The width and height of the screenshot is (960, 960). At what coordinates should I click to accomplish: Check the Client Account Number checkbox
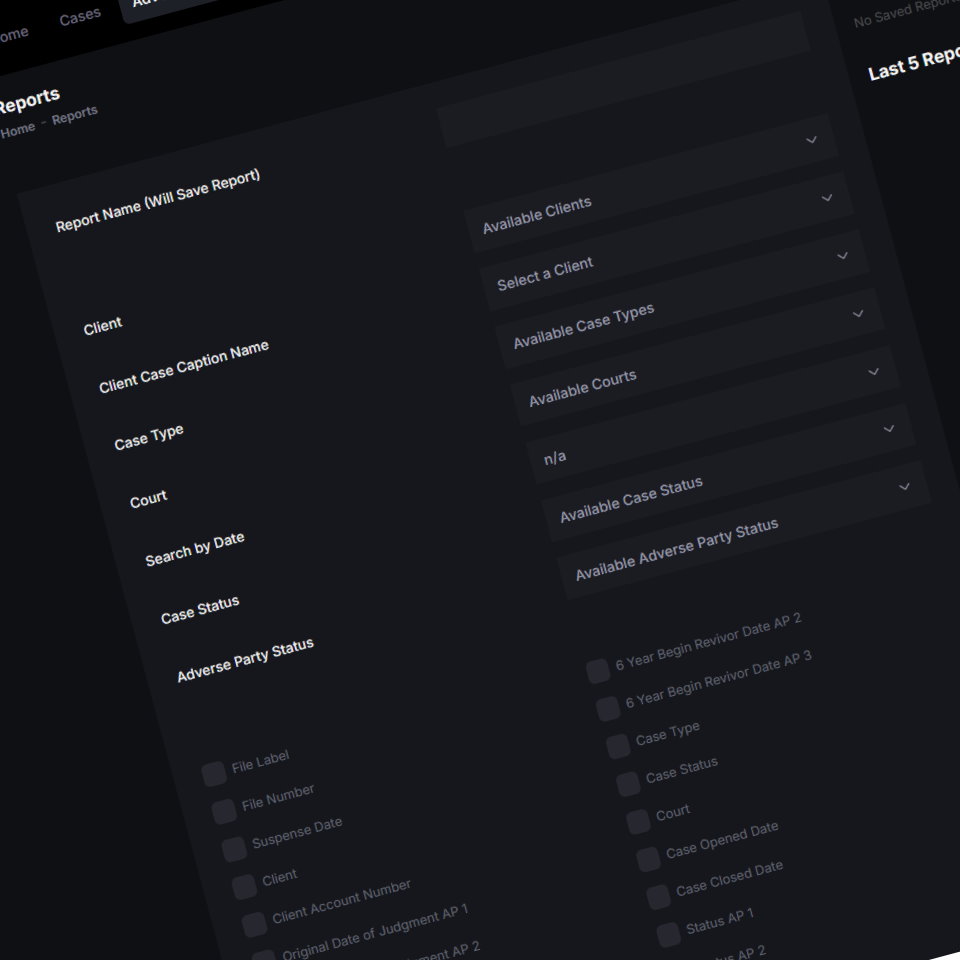(x=254, y=924)
